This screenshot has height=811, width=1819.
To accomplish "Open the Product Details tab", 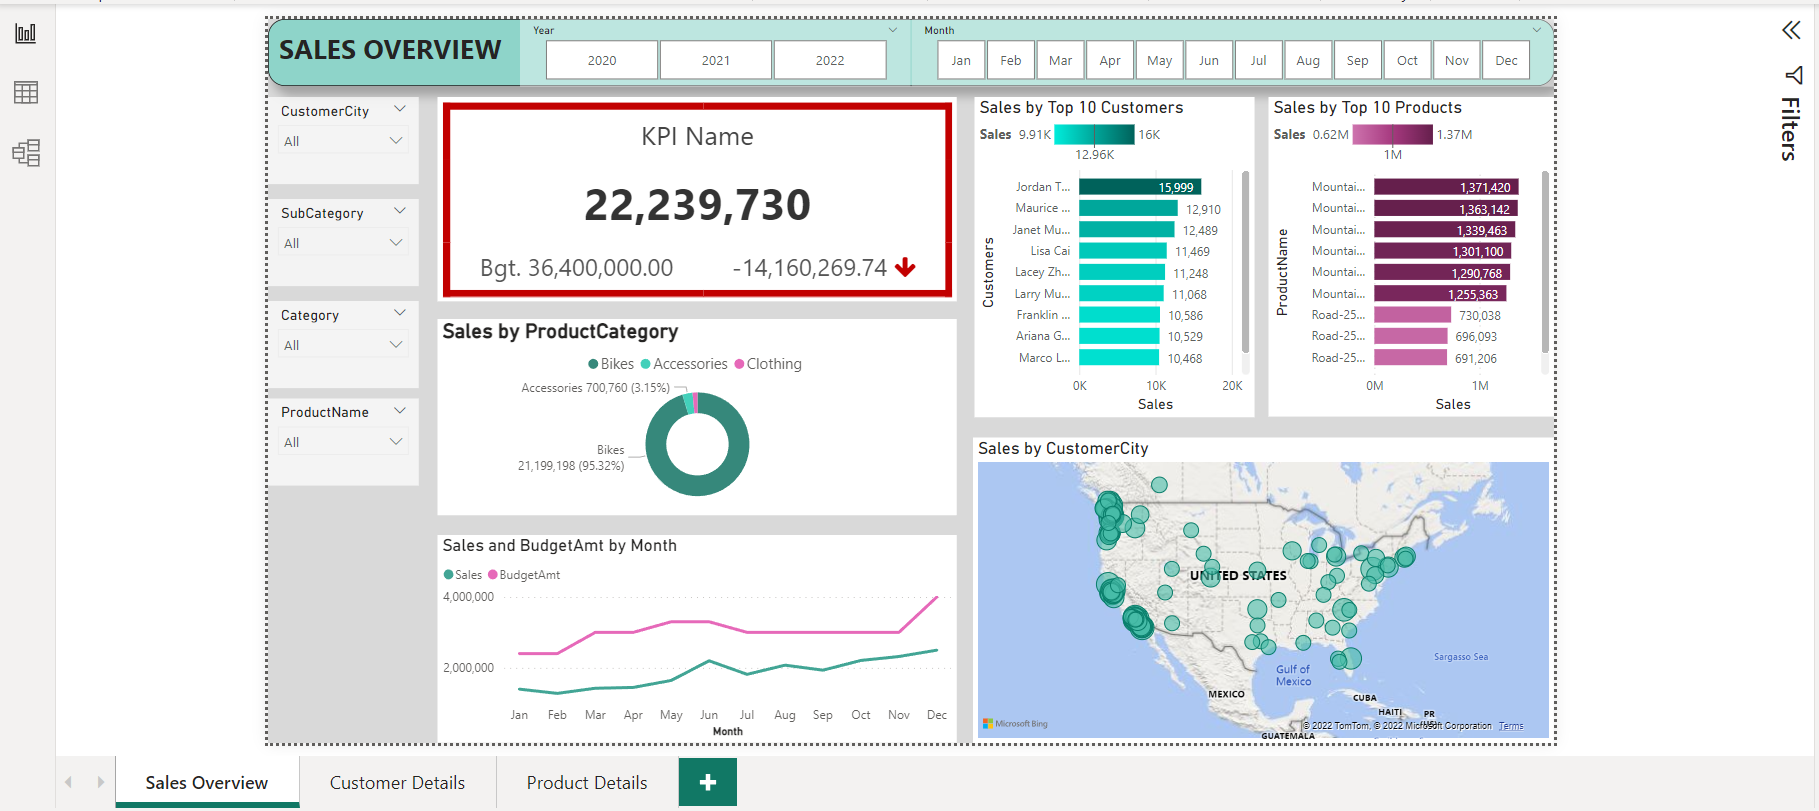I will pyautogui.click(x=587, y=783).
